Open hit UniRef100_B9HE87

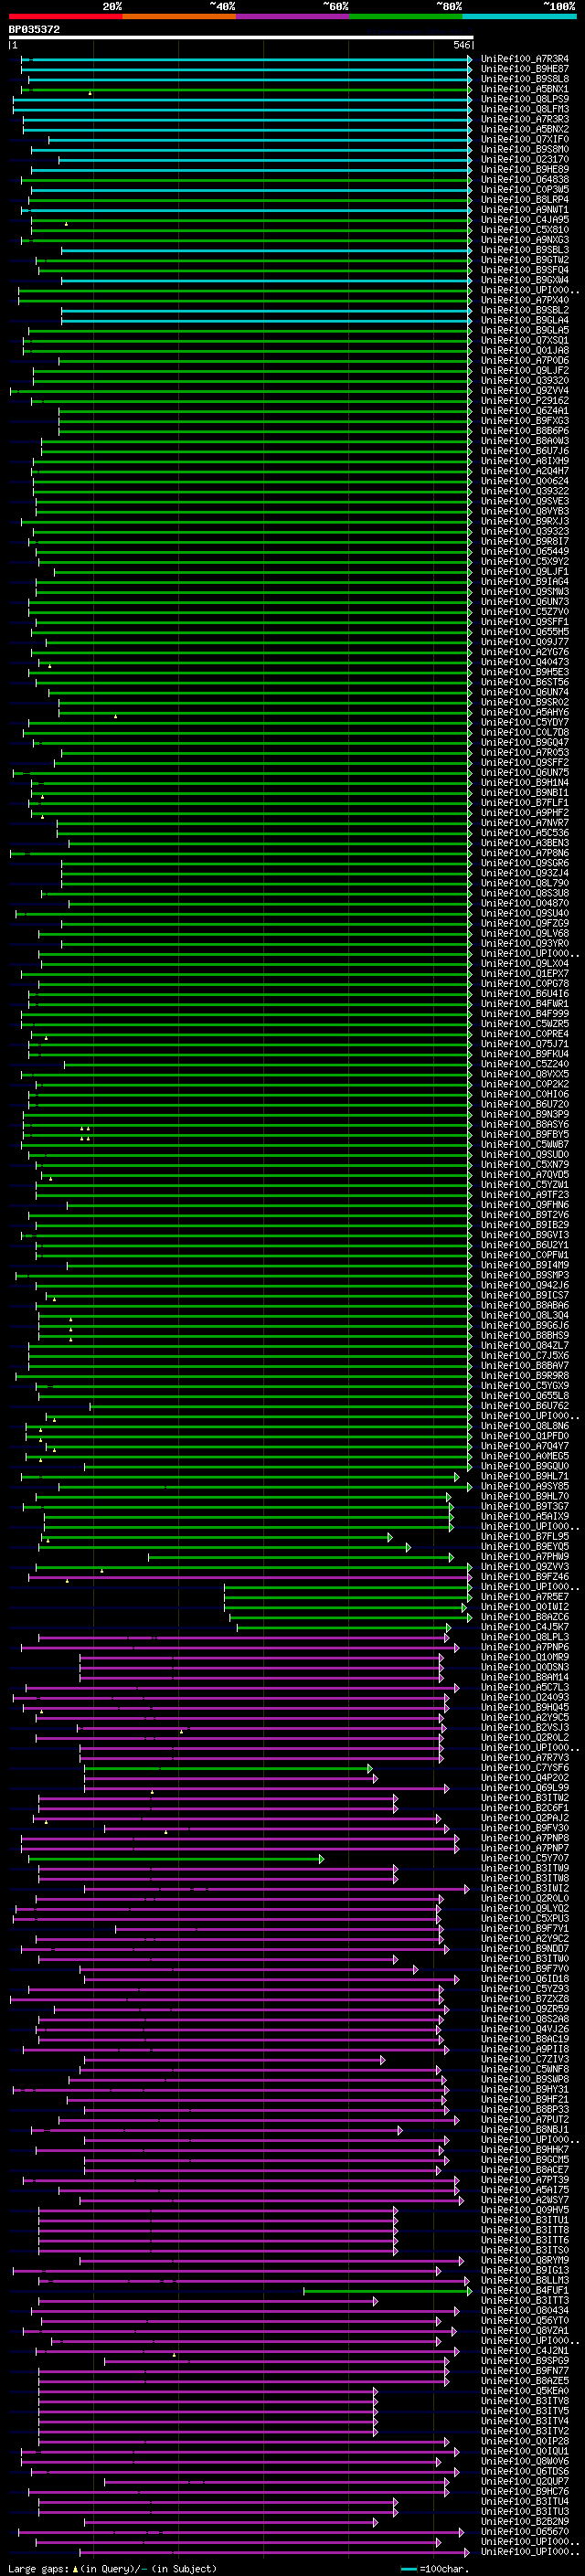(525, 69)
